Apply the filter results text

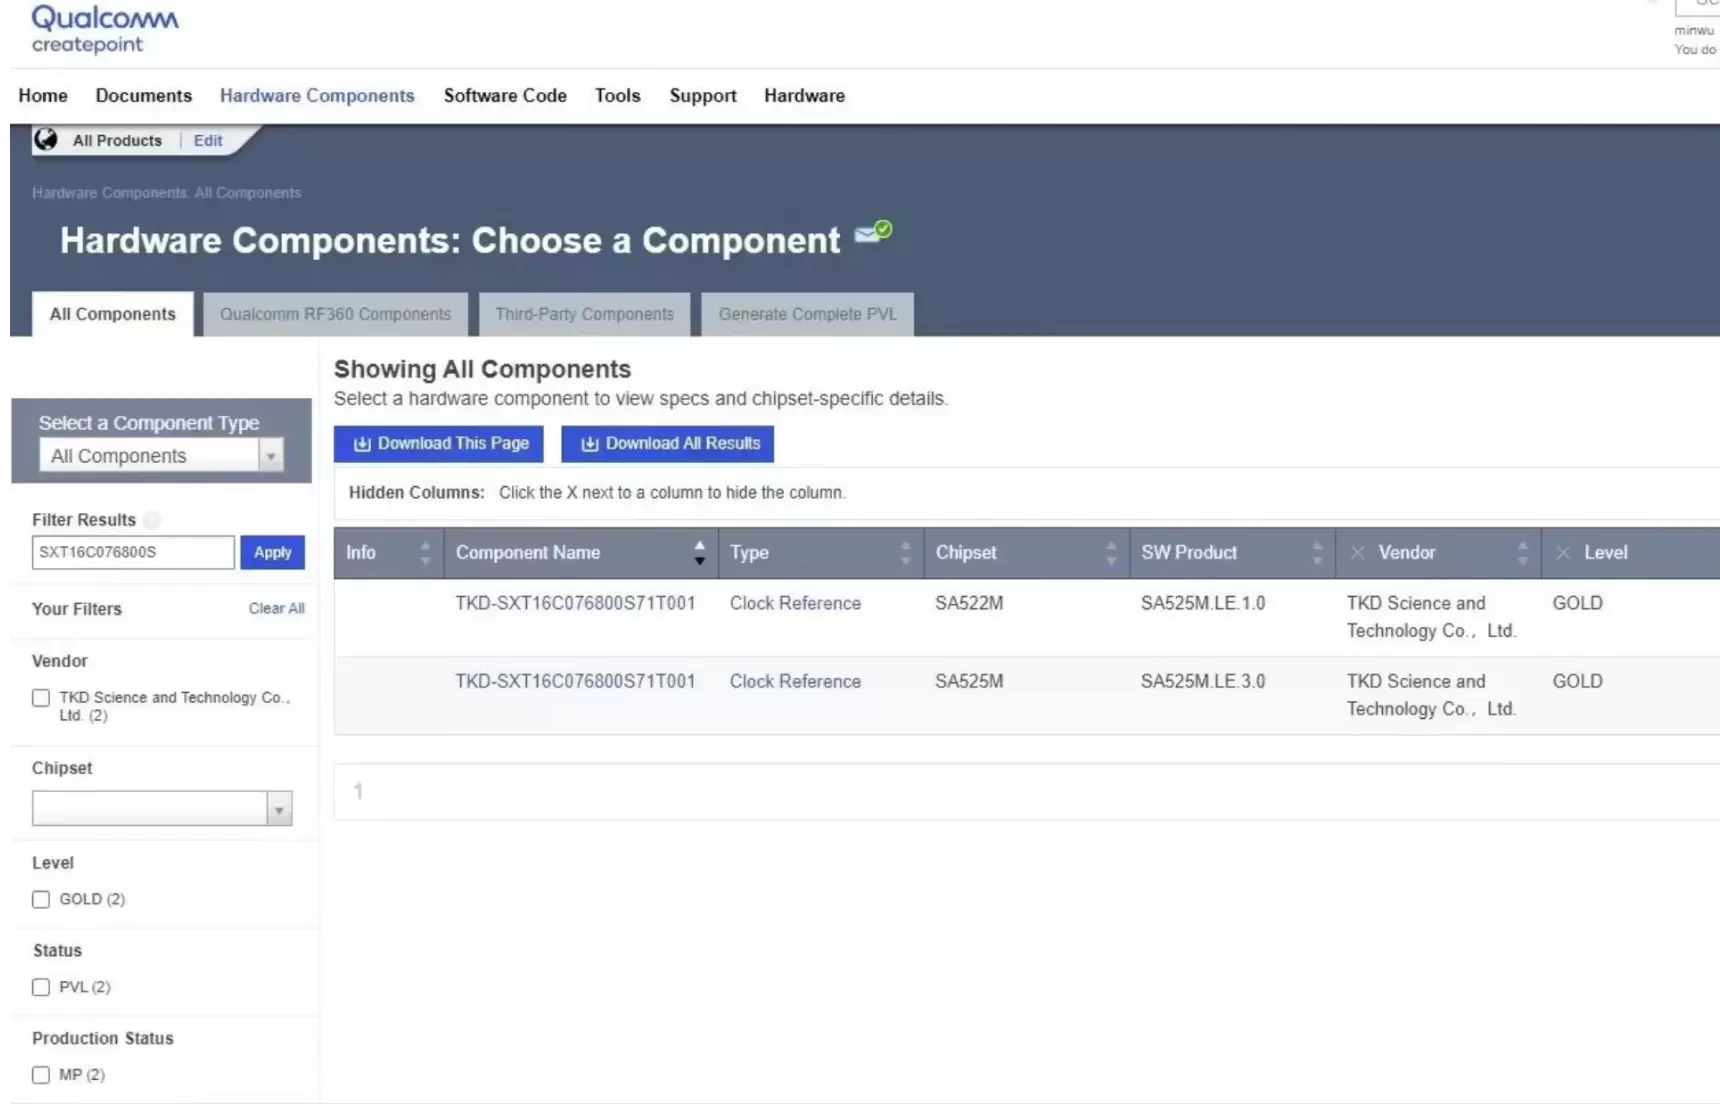point(272,552)
